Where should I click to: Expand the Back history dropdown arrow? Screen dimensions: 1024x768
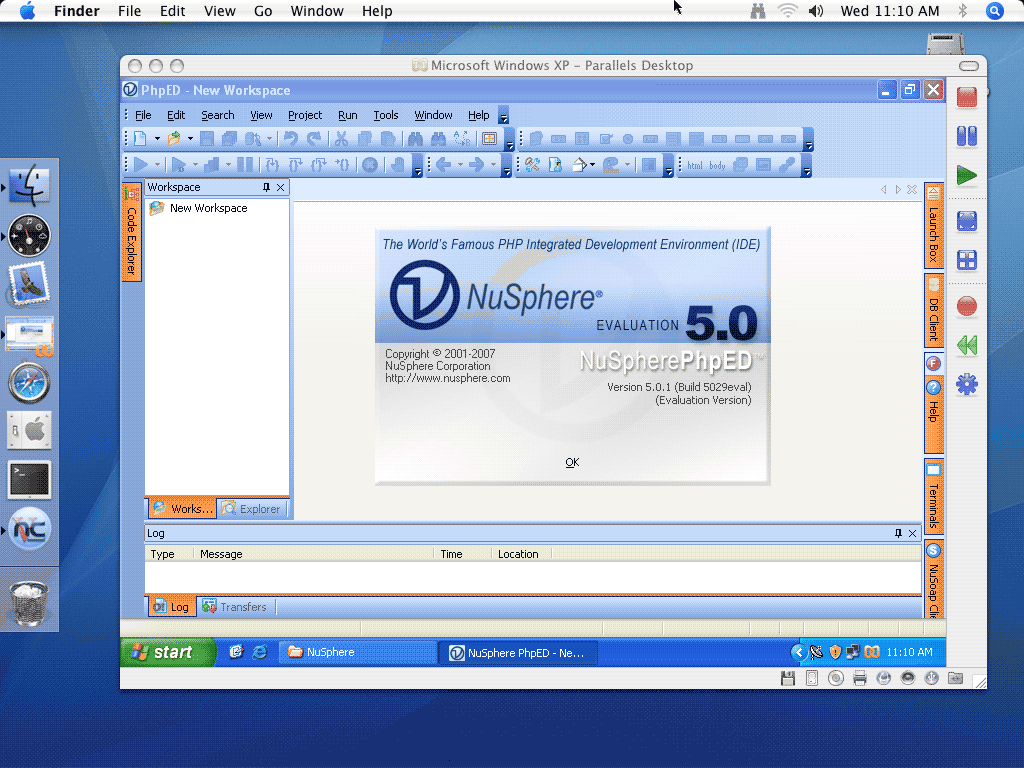[460, 165]
